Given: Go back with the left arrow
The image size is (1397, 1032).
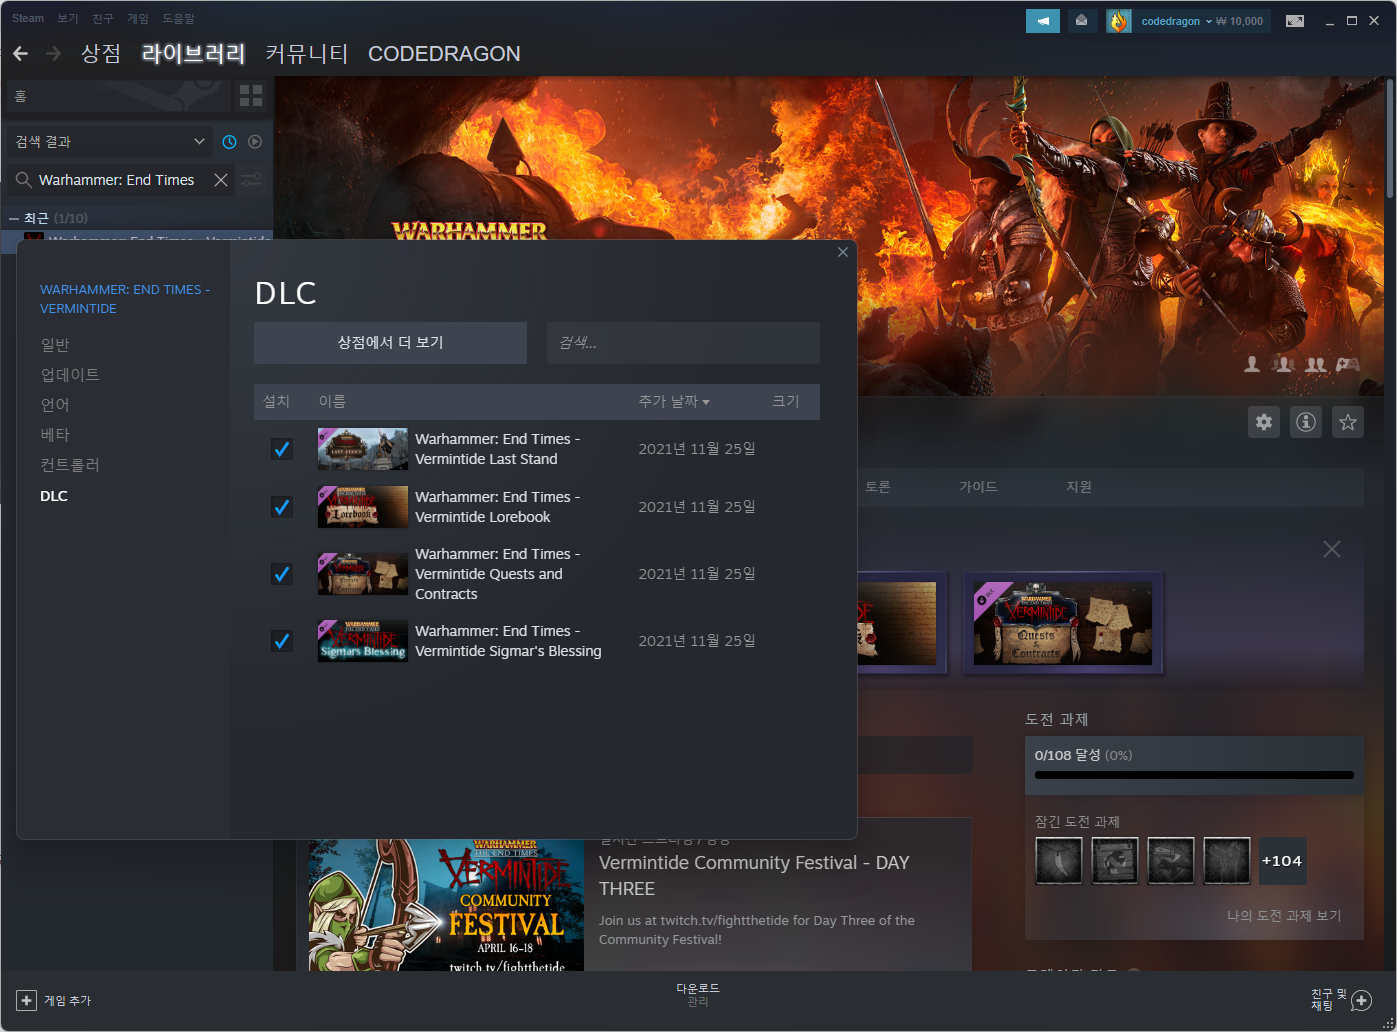Looking at the screenshot, I should pyautogui.click(x=20, y=54).
